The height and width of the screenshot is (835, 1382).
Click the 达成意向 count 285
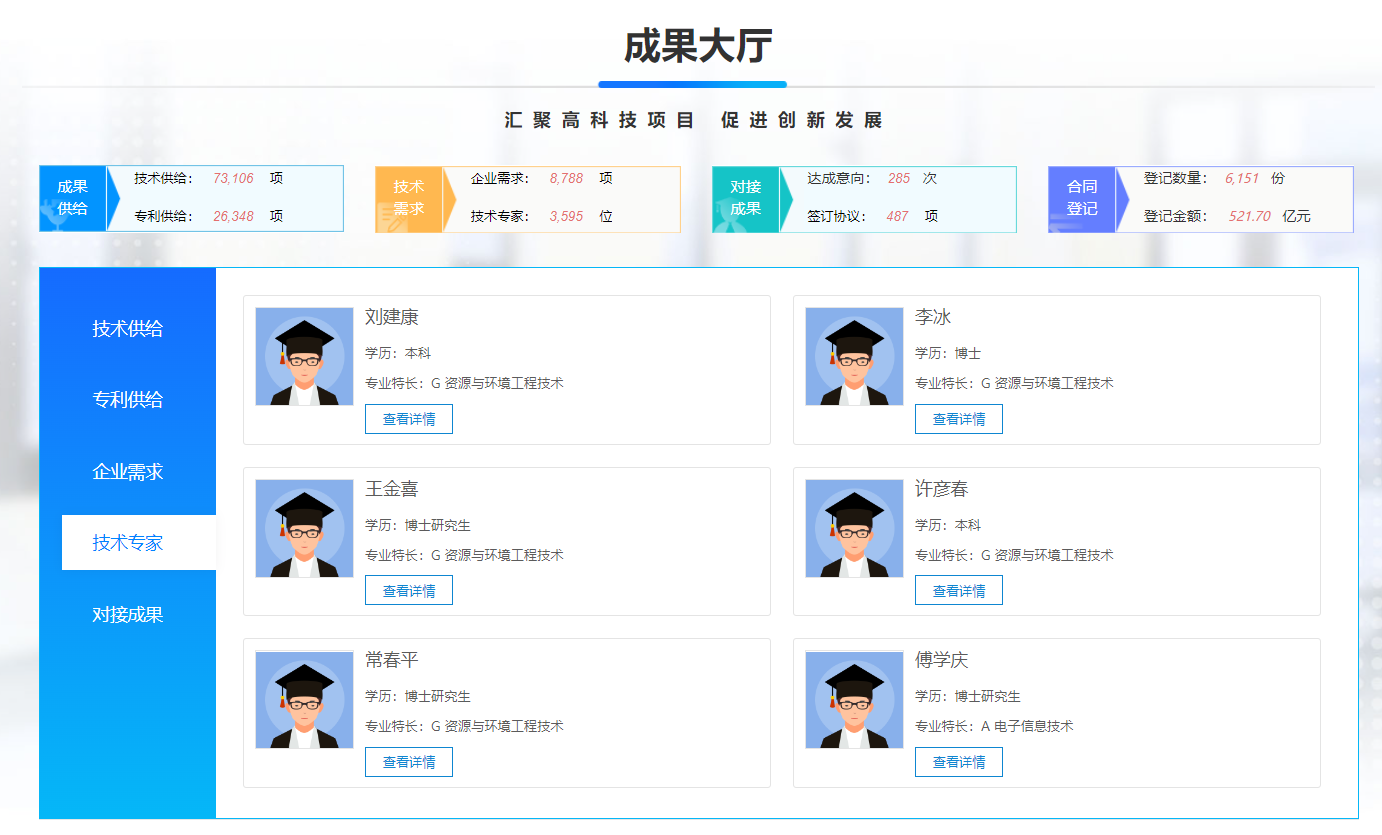pos(899,178)
